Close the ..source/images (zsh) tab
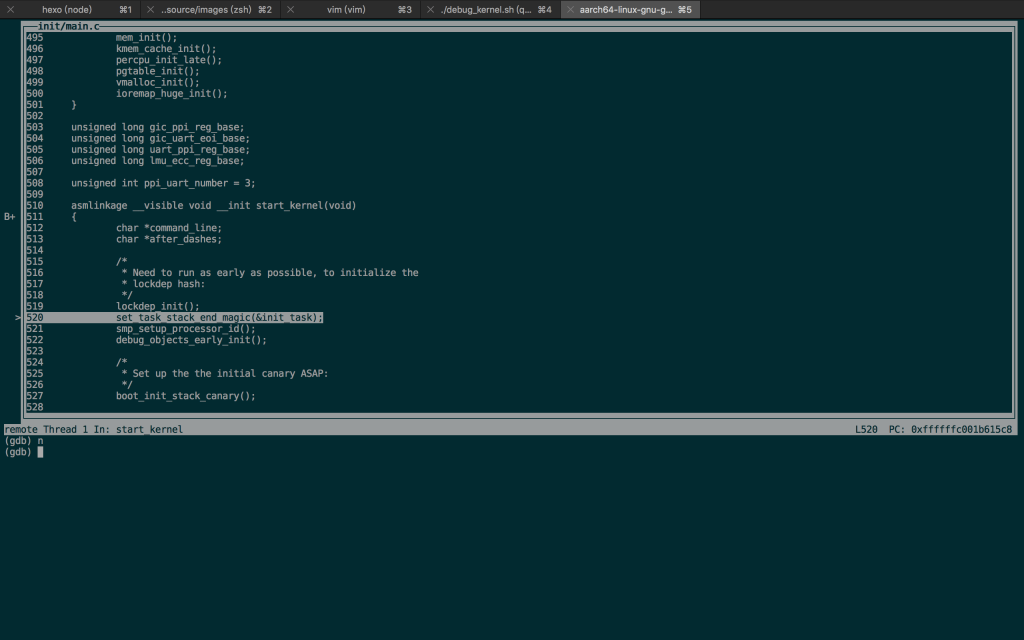This screenshot has width=1024, height=640. click(x=151, y=10)
